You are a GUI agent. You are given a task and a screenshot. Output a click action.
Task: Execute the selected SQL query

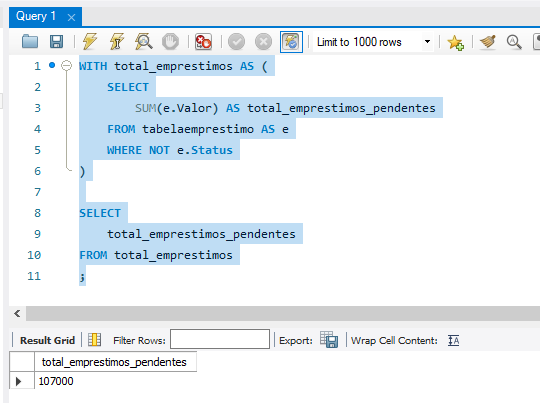click(x=90, y=42)
